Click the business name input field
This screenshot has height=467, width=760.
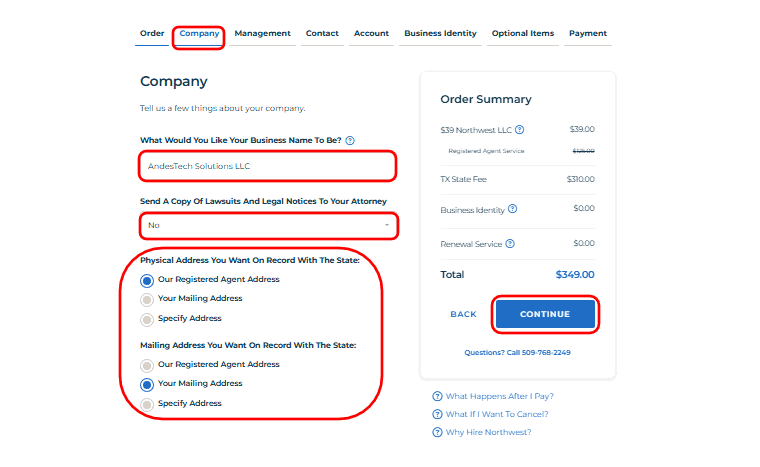coord(267,166)
